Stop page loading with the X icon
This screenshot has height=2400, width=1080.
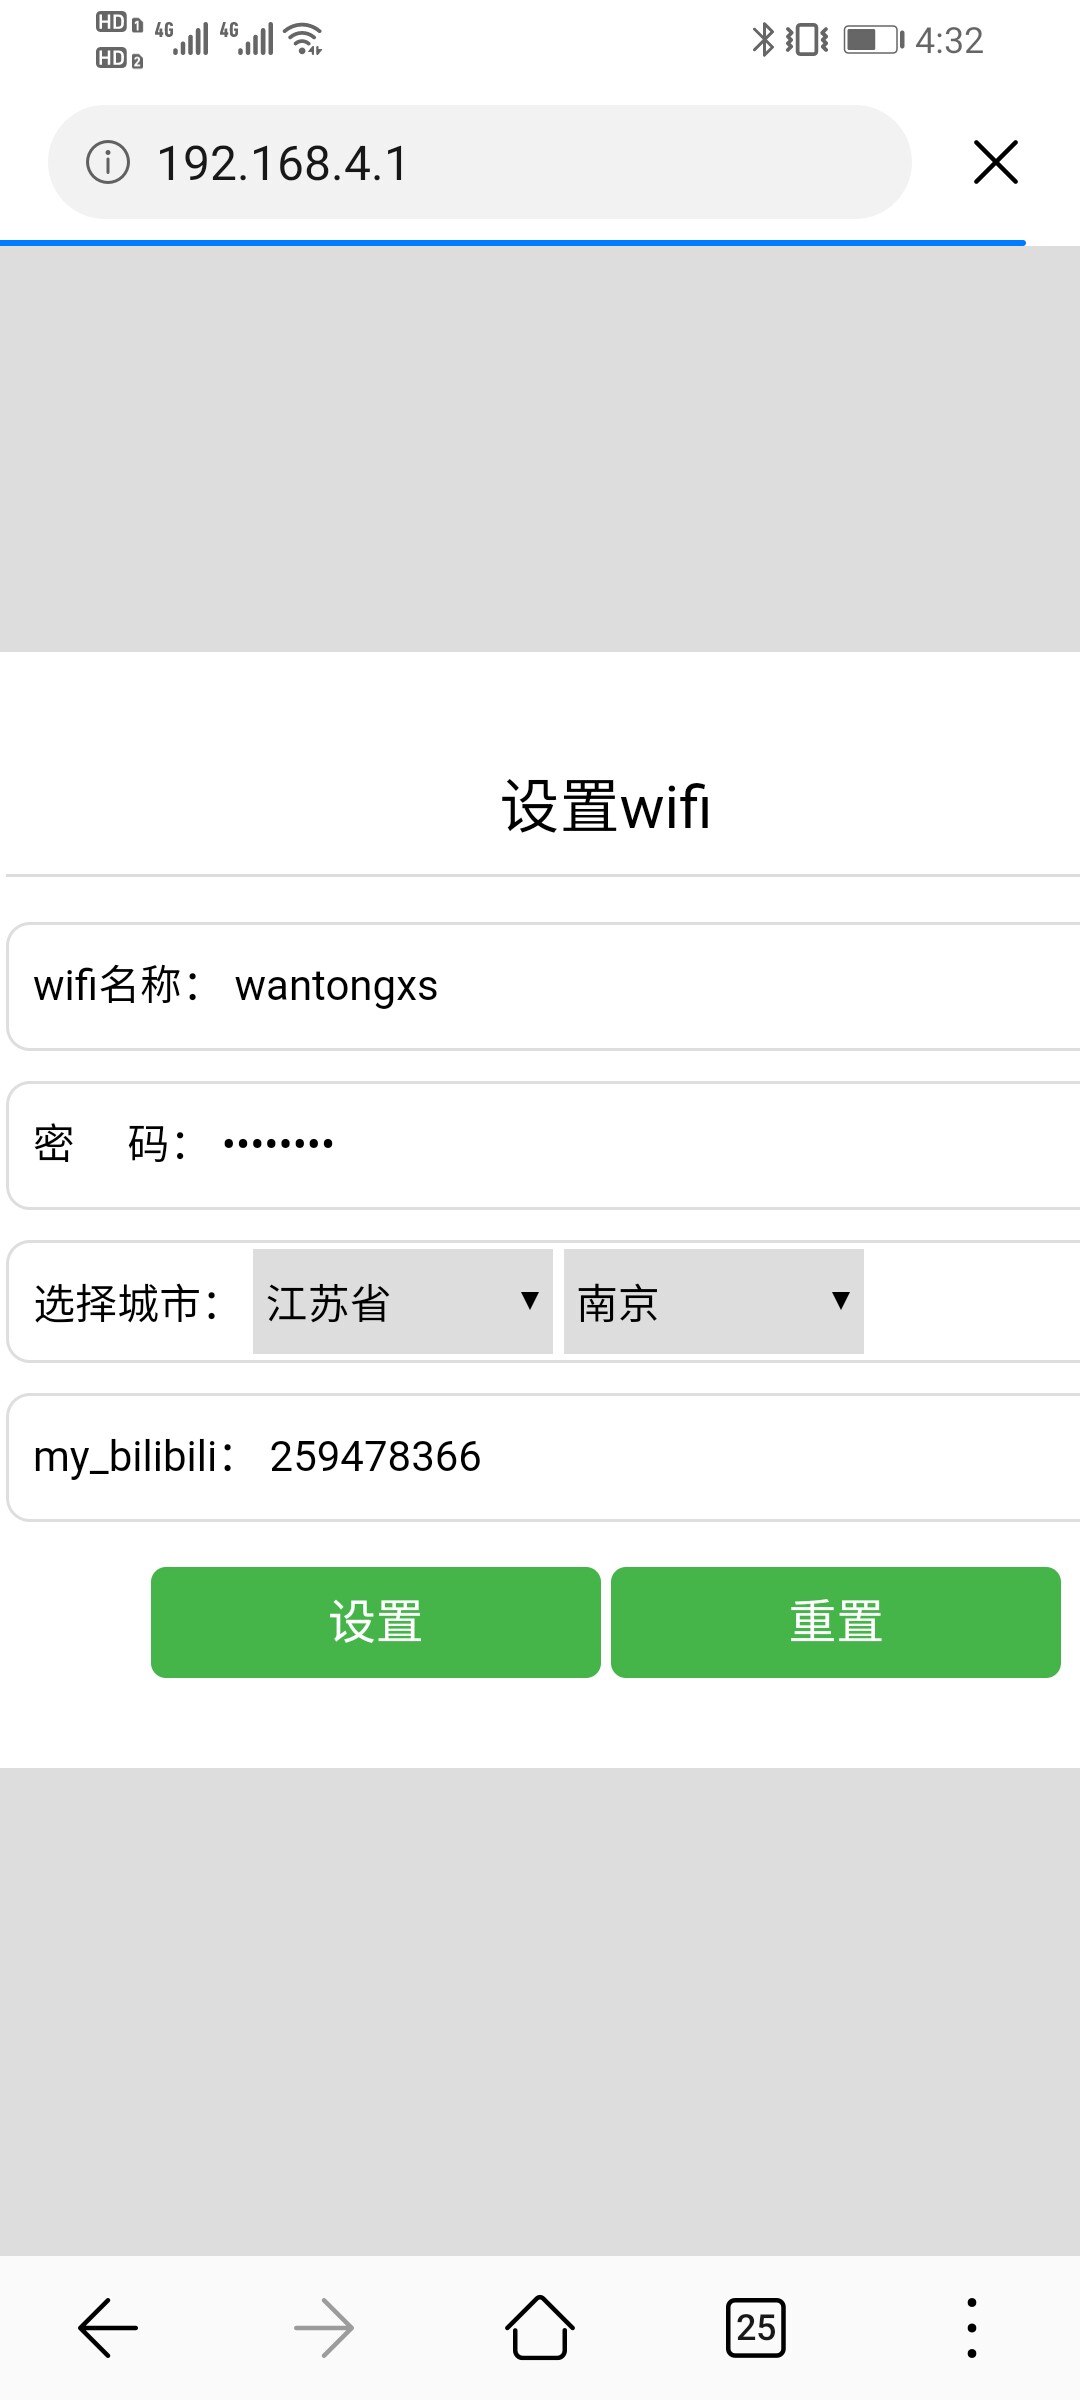[x=995, y=162]
